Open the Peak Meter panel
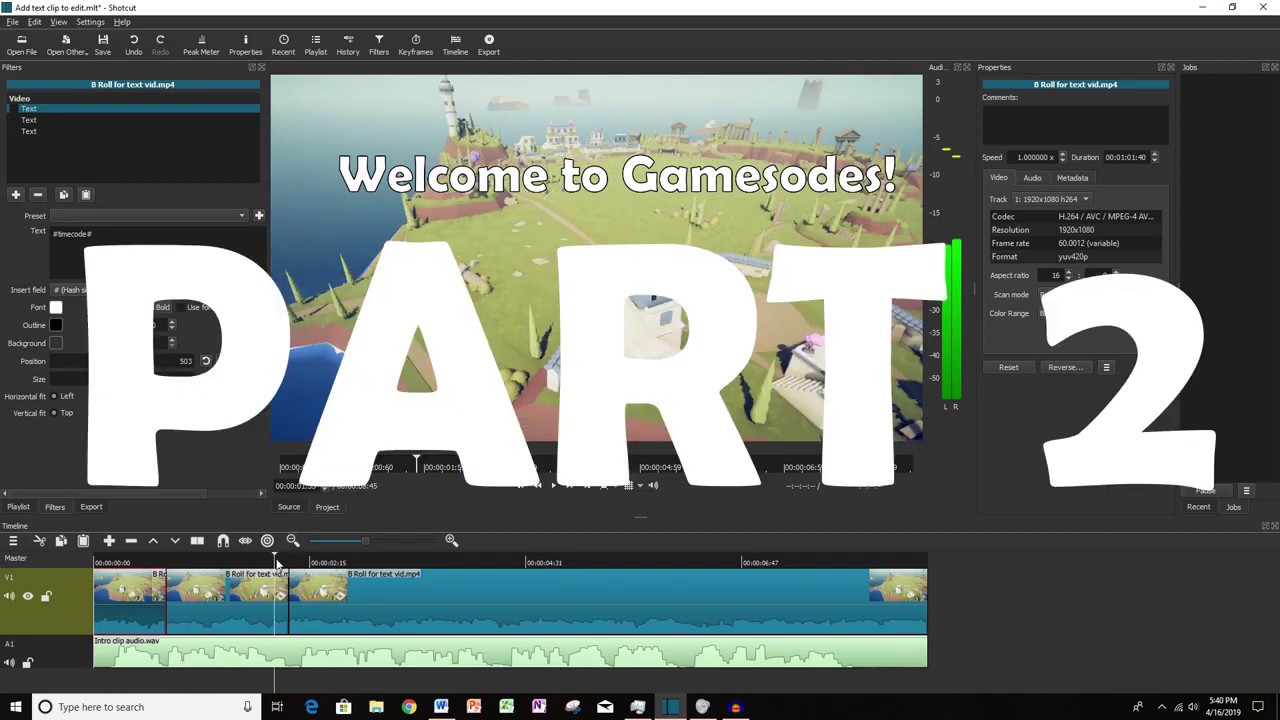 201,45
